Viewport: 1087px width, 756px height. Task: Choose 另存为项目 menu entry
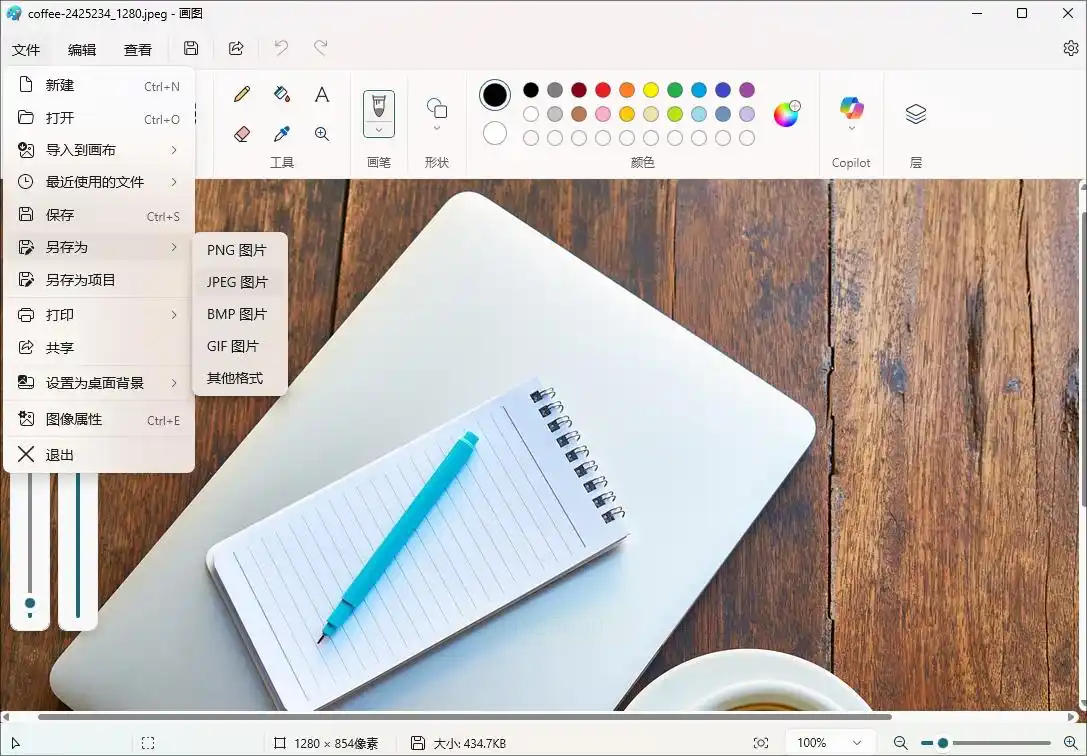pos(99,280)
